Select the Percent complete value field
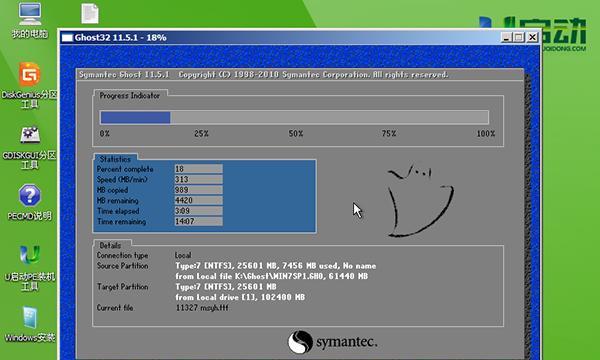This screenshot has width=600, height=360. (x=198, y=169)
